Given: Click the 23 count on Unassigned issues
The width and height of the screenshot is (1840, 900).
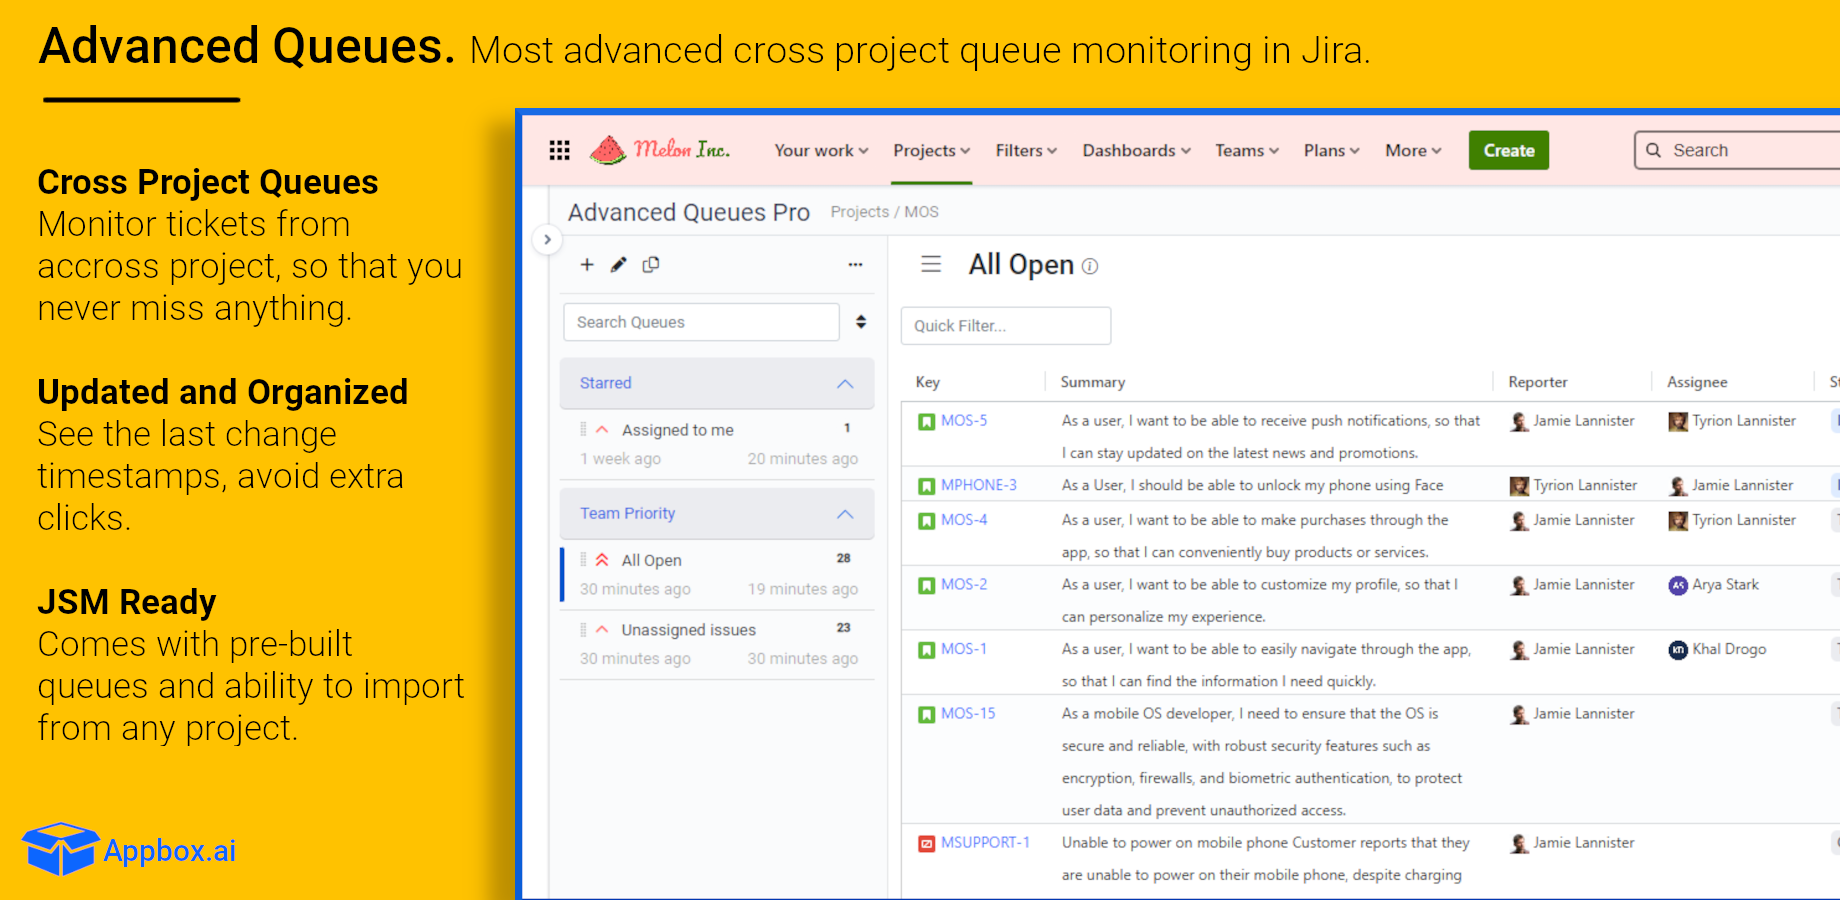Looking at the screenshot, I should 844,628.
